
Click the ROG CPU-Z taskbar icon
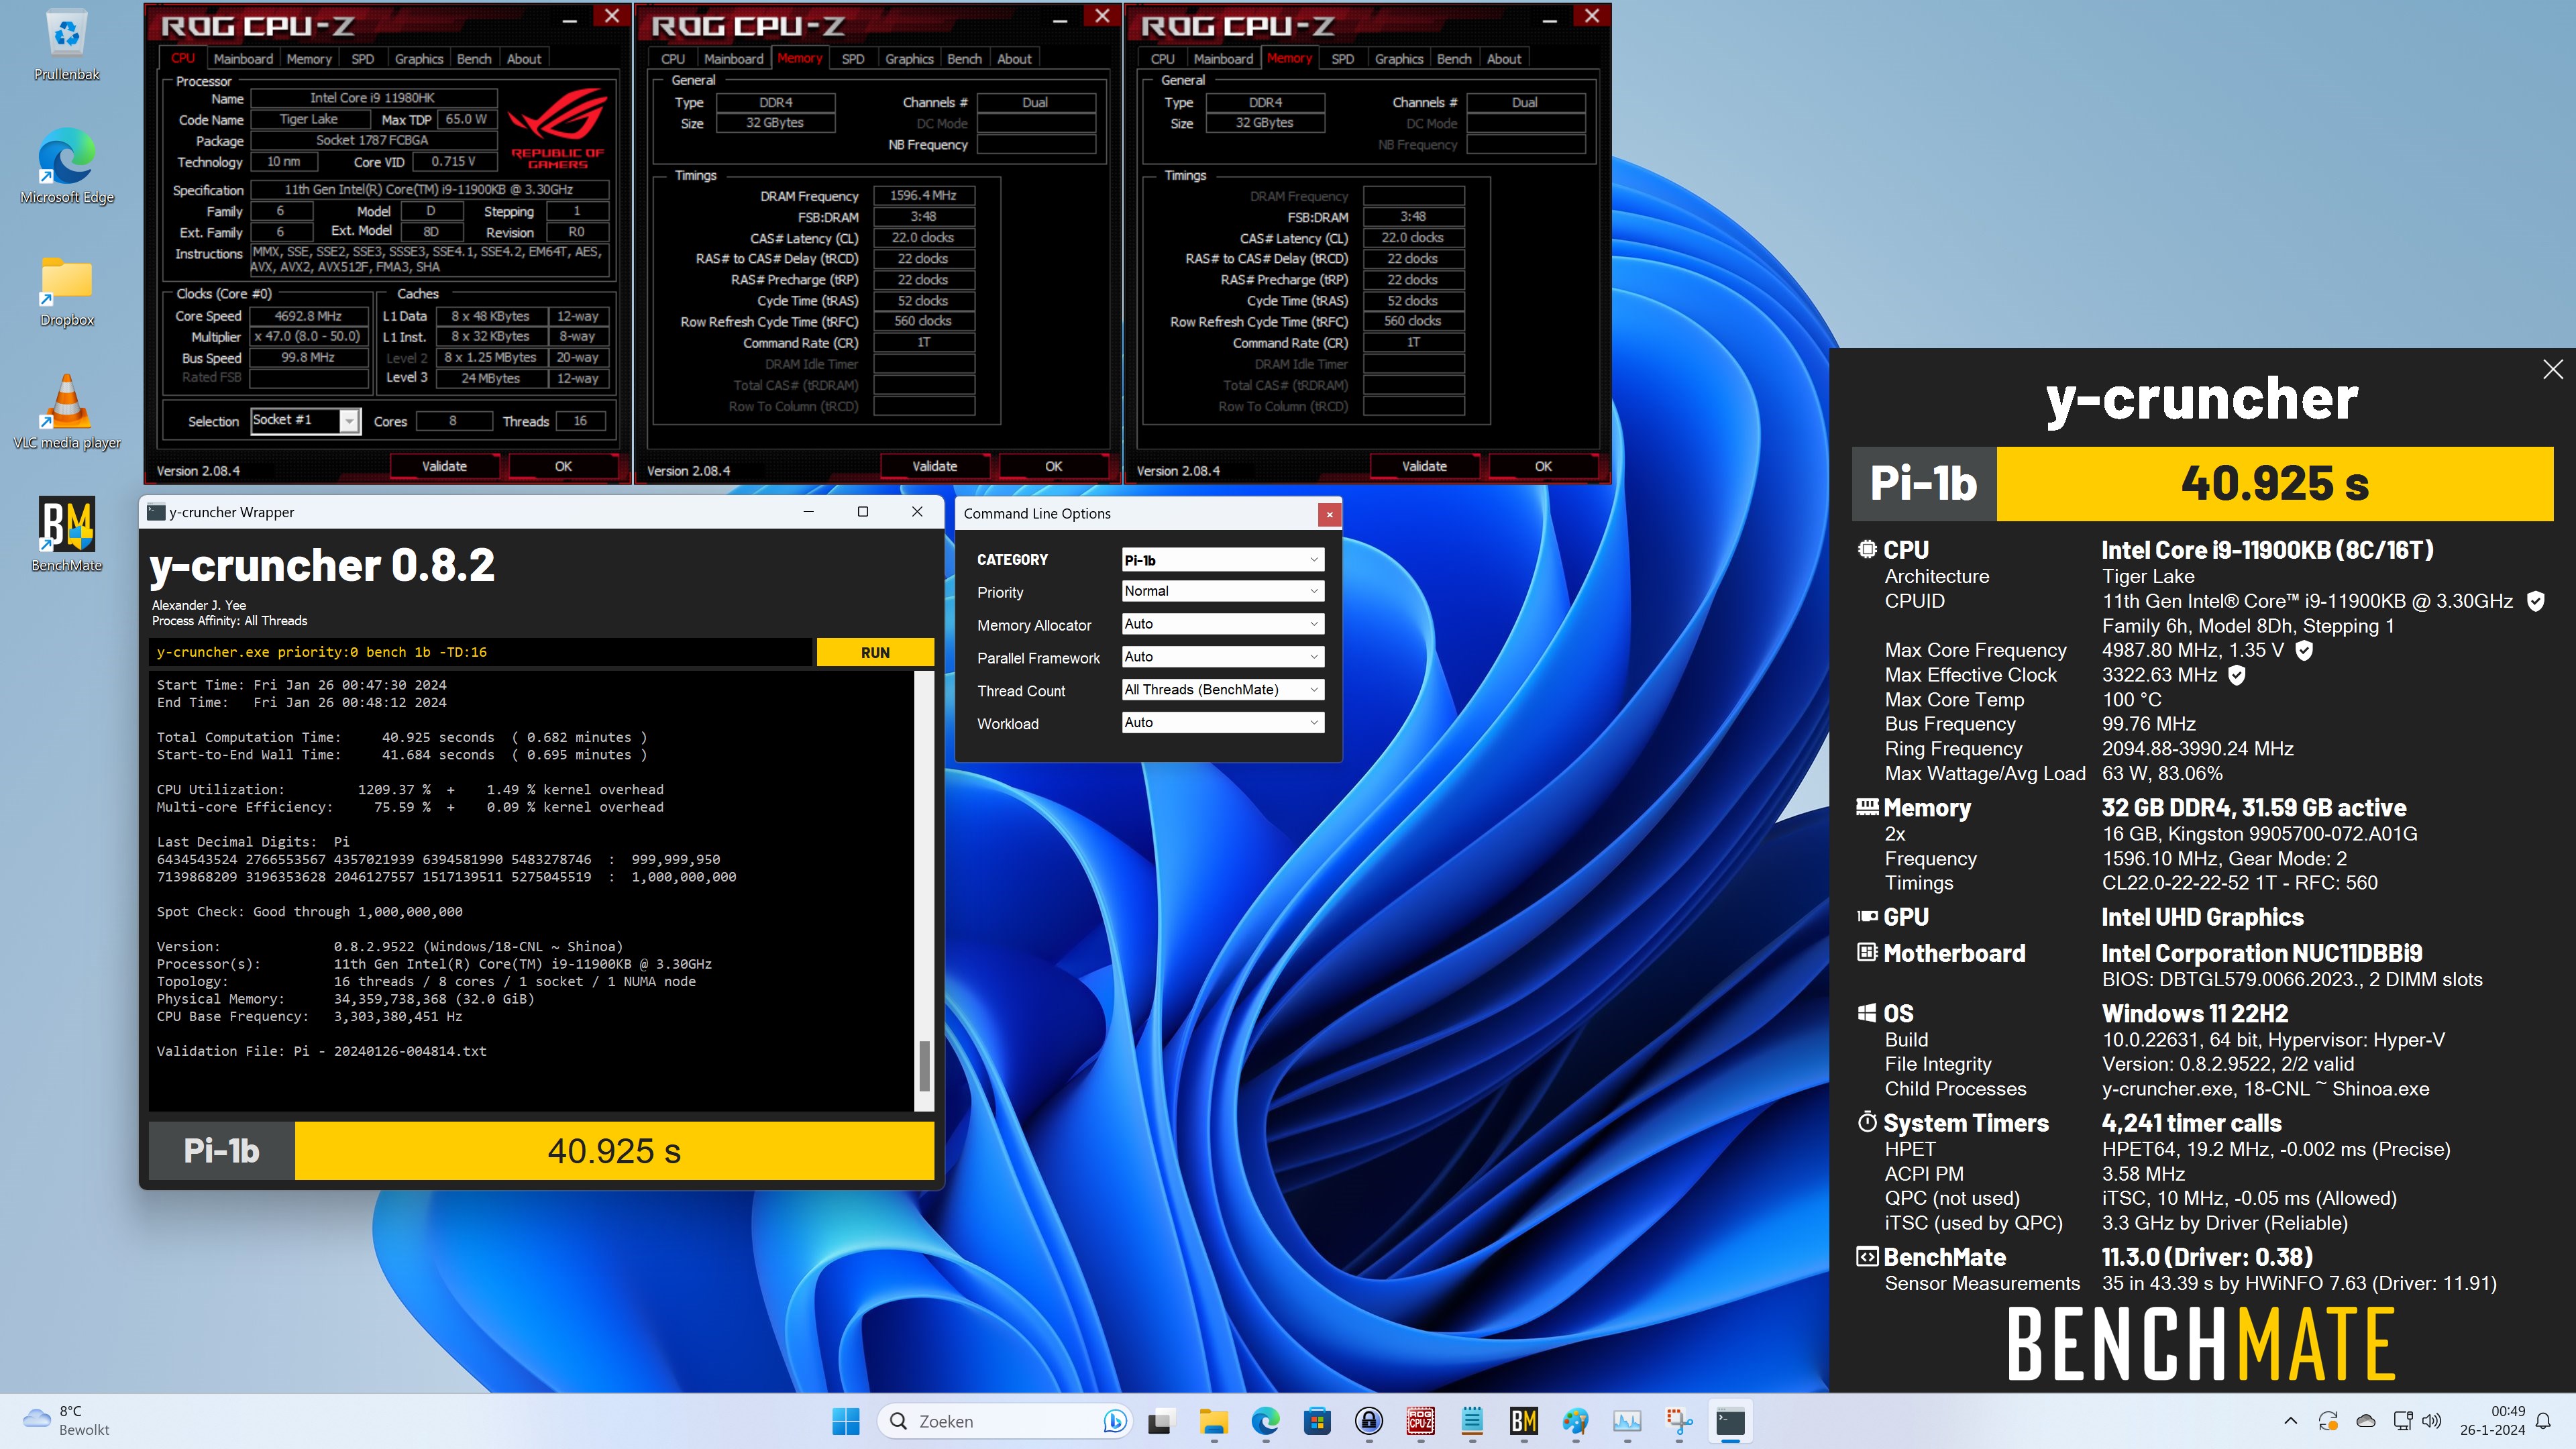tap(1421, 1421)
